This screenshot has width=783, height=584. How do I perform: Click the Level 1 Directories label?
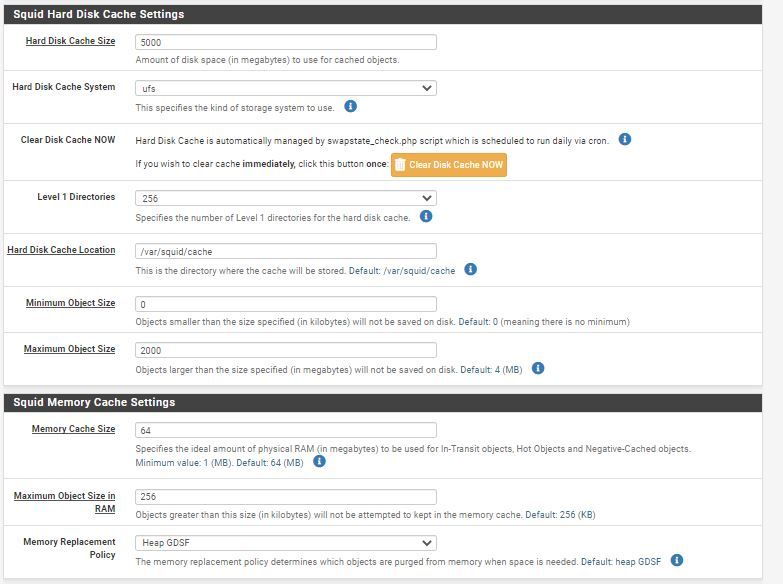[x=76, y=197]
